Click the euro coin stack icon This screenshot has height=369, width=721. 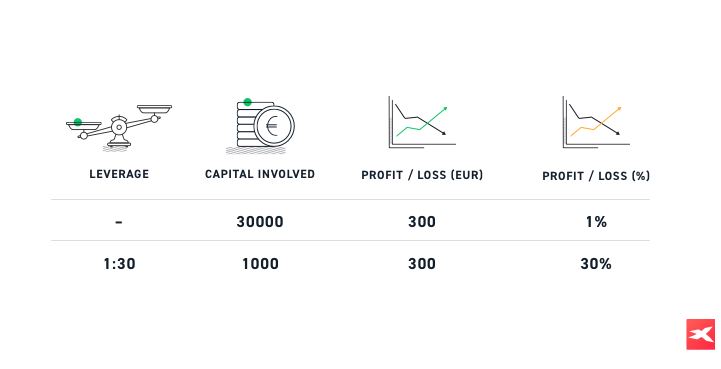[x=260, y=126]
